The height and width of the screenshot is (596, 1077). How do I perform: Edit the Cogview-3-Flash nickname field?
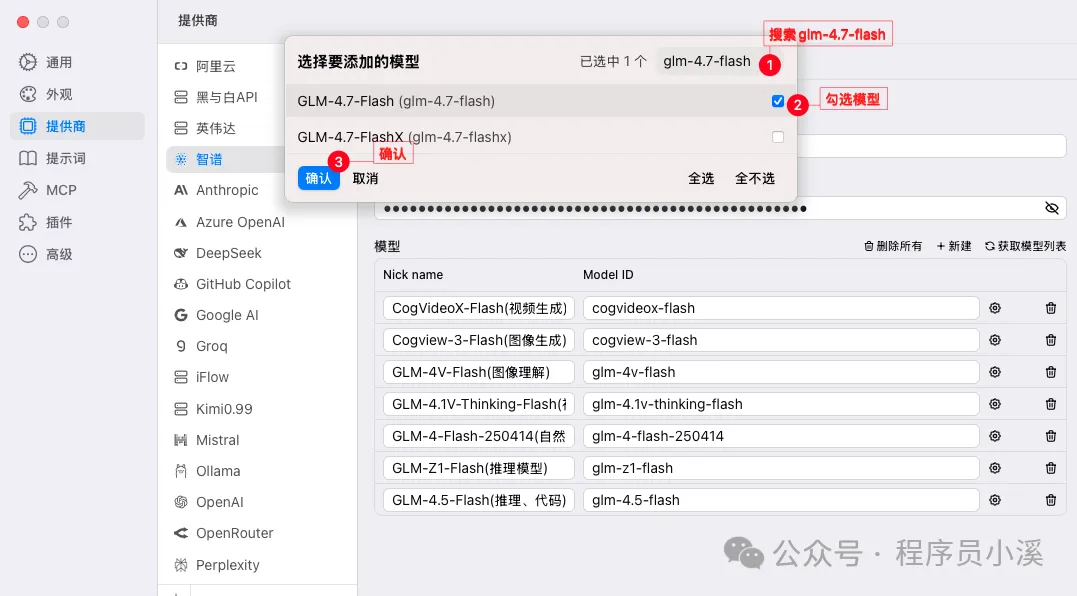tap(479, 340)
